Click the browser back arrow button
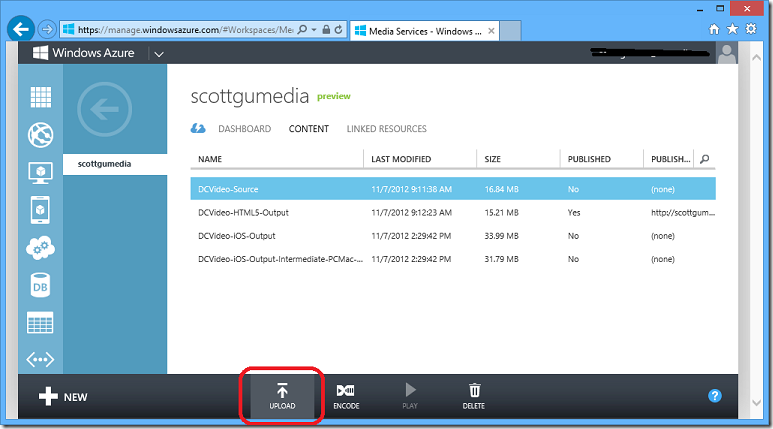 pyautogui.click(x=21, y=29)
